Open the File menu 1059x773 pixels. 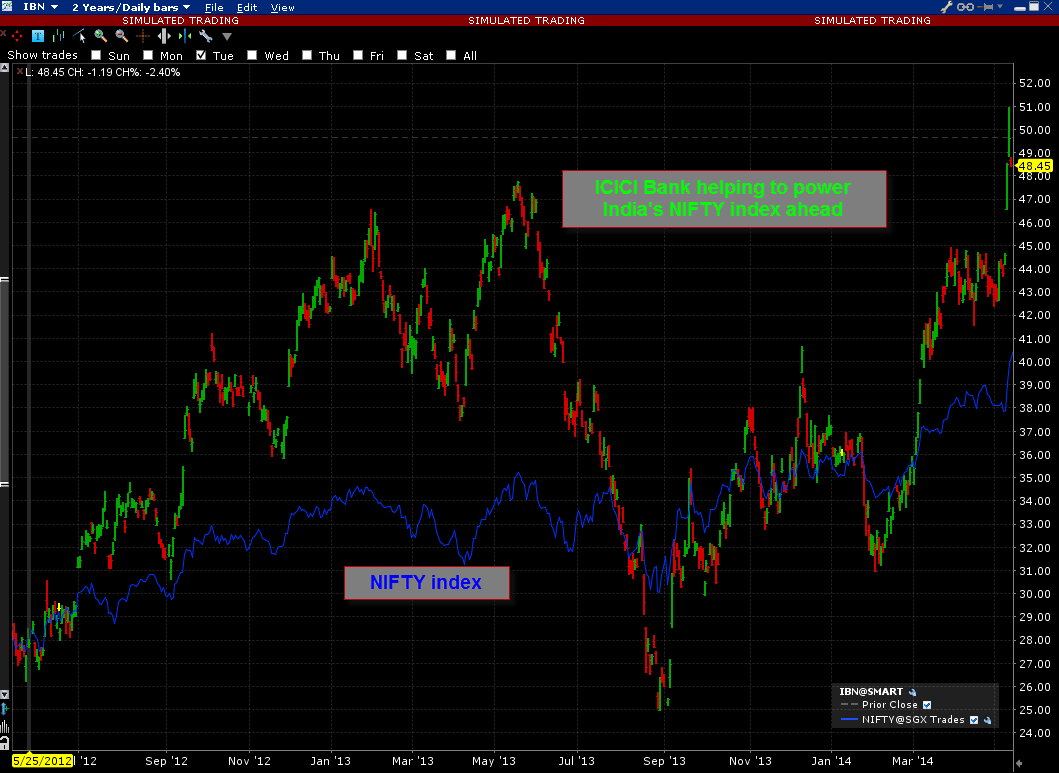[x=214, y=7]
